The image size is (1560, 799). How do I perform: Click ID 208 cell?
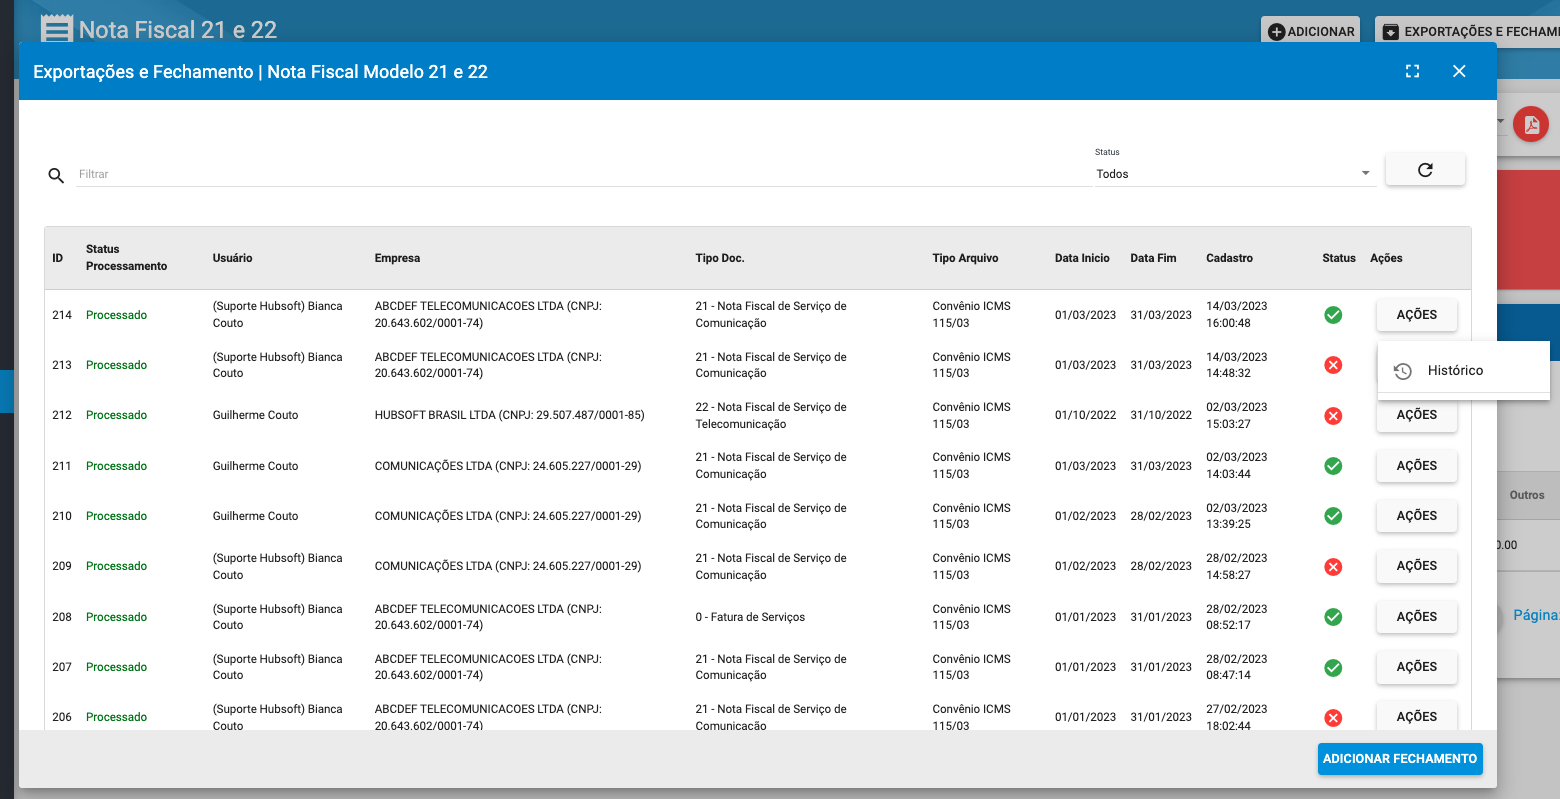click(62, 617)
